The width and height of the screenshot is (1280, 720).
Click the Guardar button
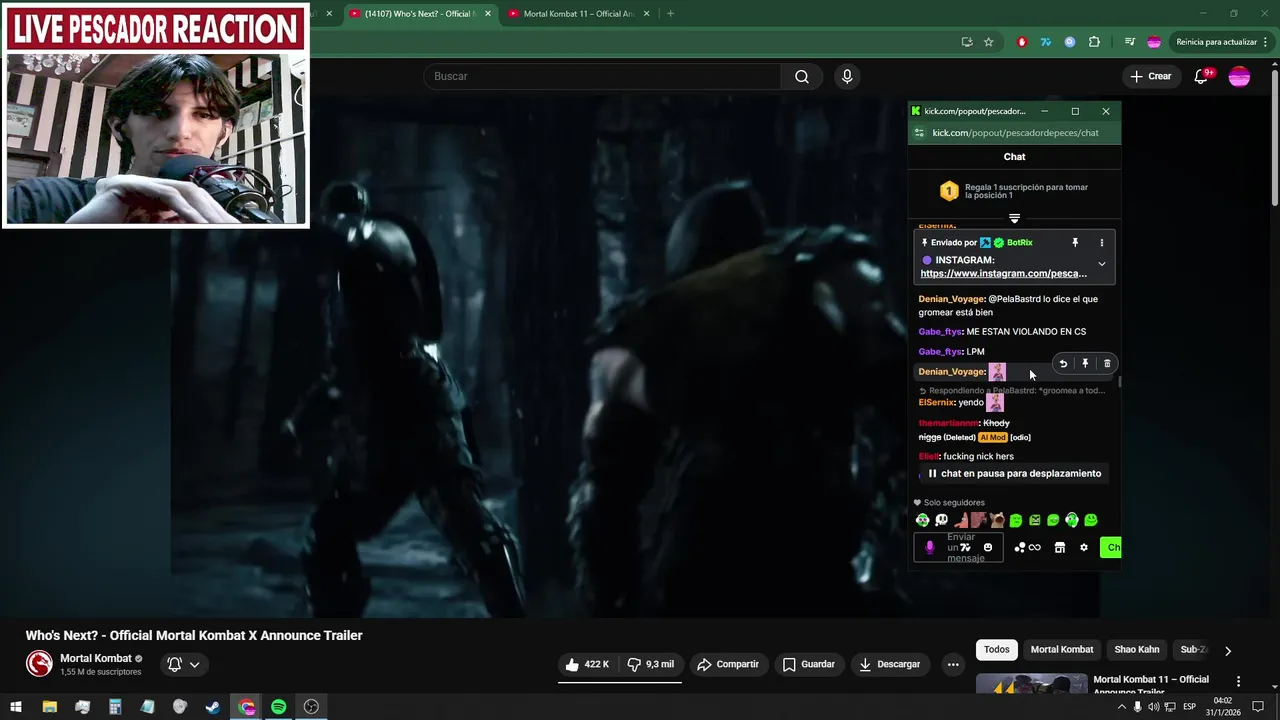tap(808, 664)
